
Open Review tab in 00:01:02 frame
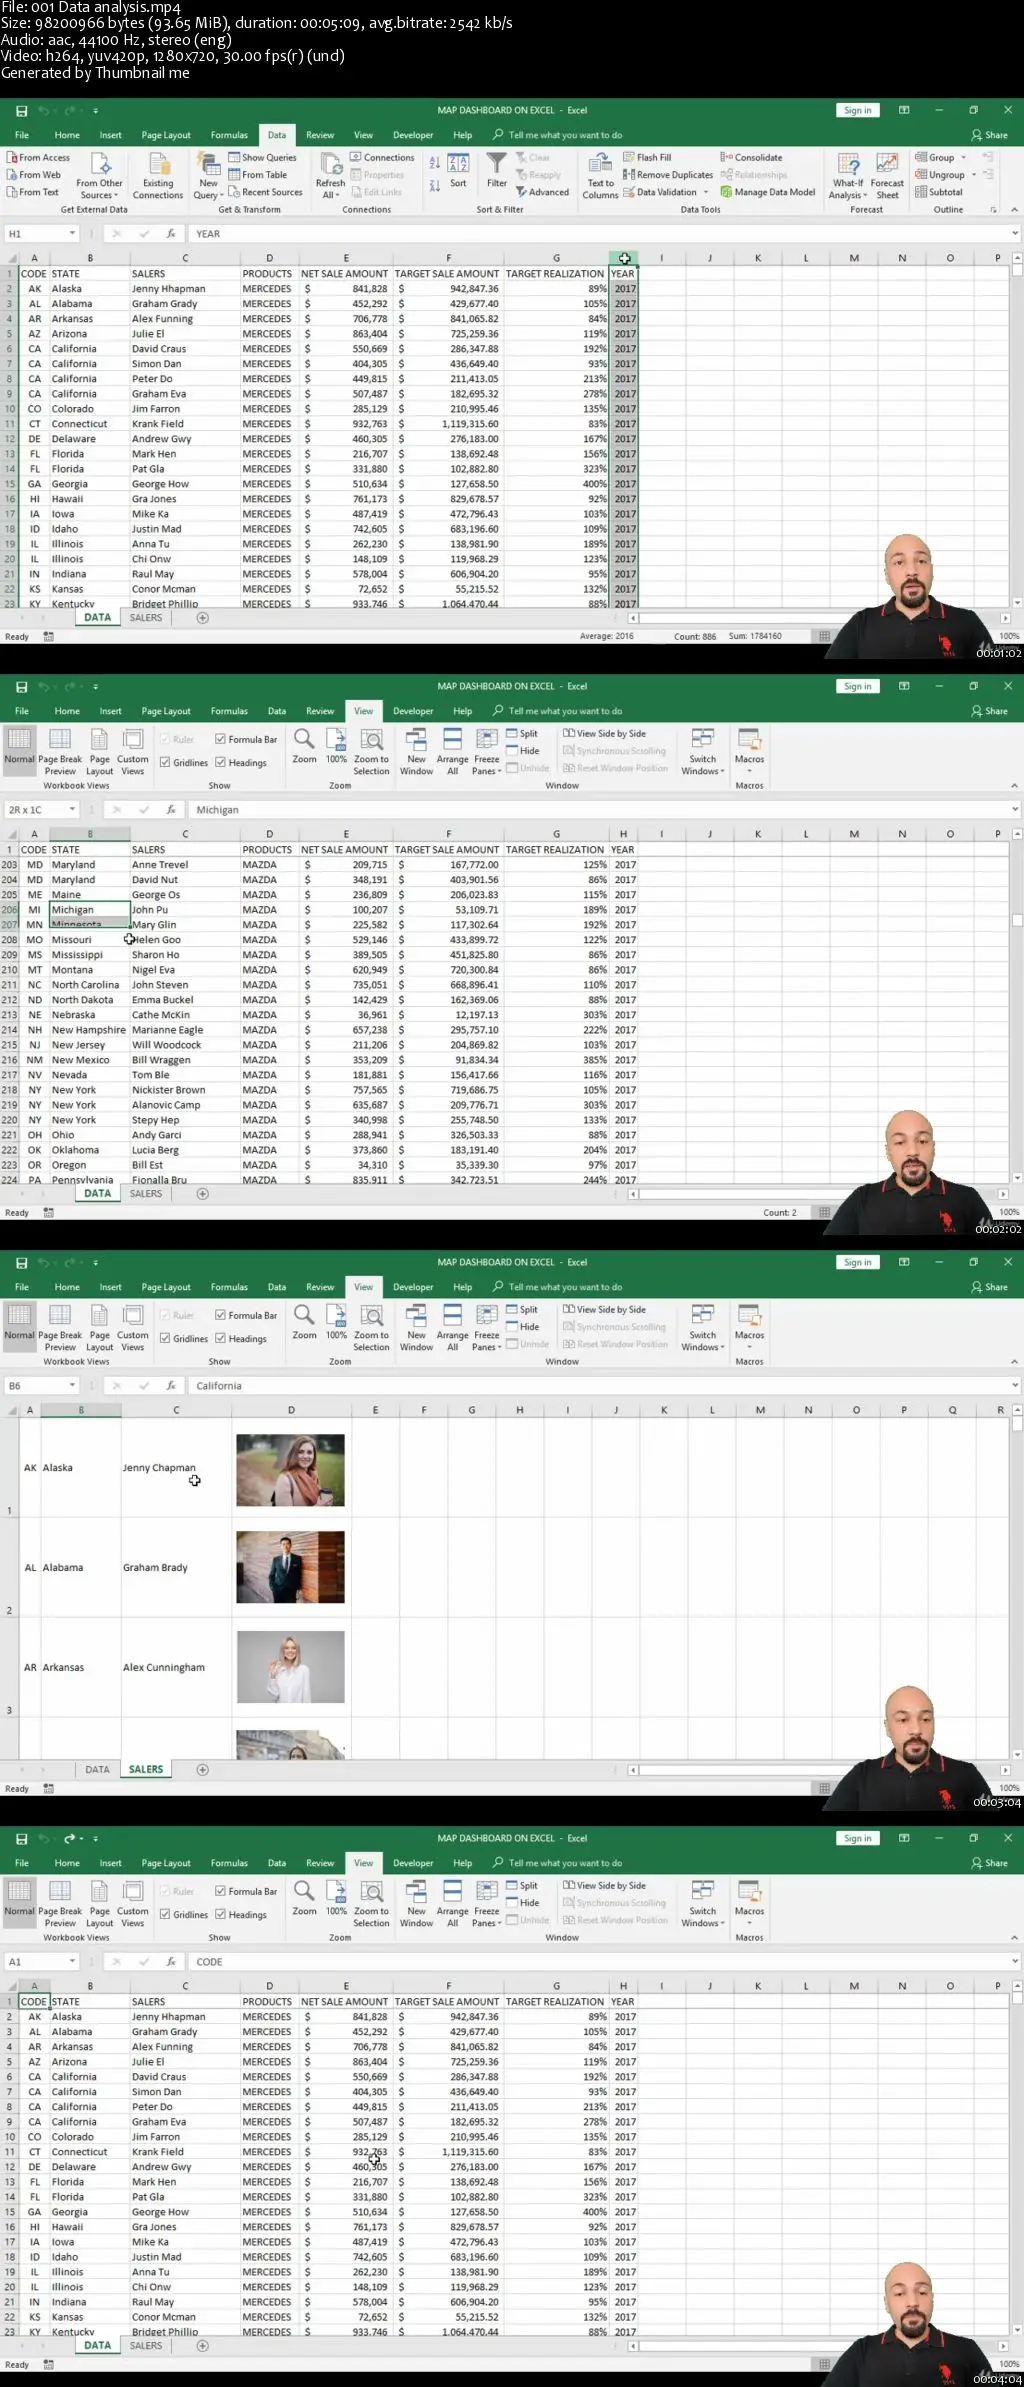coord(320,135)
